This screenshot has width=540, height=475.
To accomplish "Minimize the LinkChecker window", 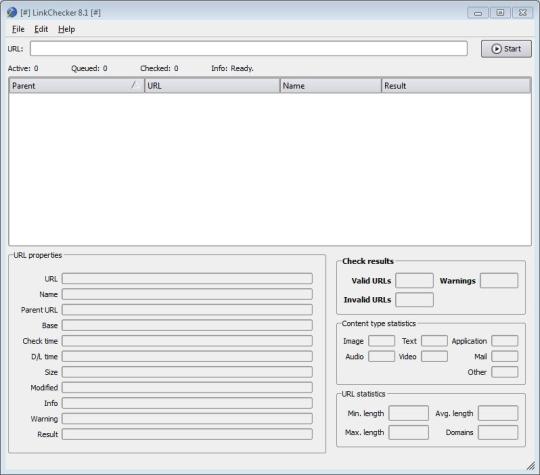I will pyautogui.click(x=478, y=13).
